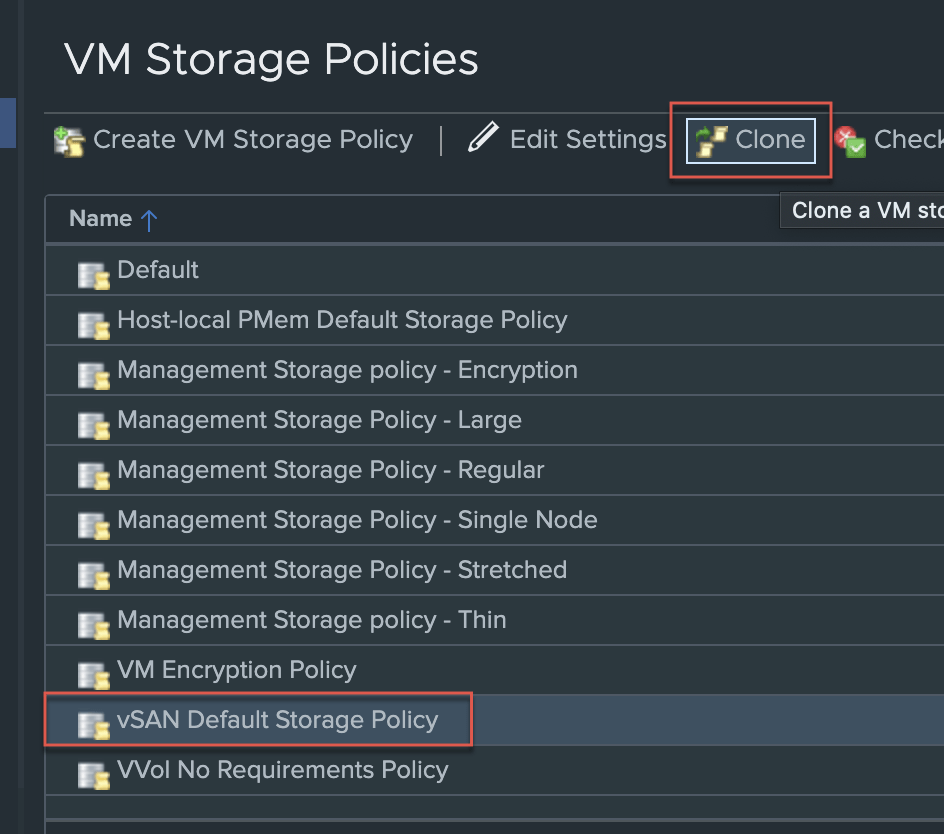Select Management Storage Policy - Stretched row
This screenshot has width=944, height=834.
[x=342, y=570]
